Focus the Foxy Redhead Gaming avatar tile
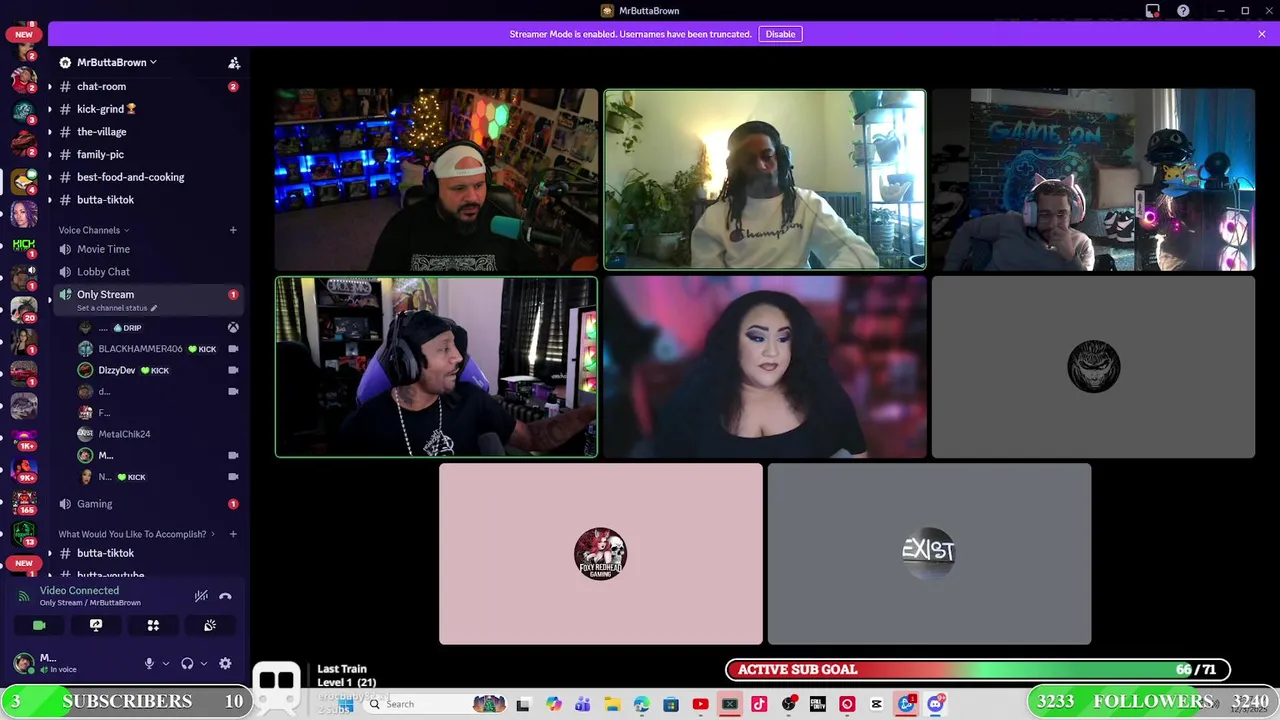The height and width of the screenshot is (720, 1280). (600, 553)
